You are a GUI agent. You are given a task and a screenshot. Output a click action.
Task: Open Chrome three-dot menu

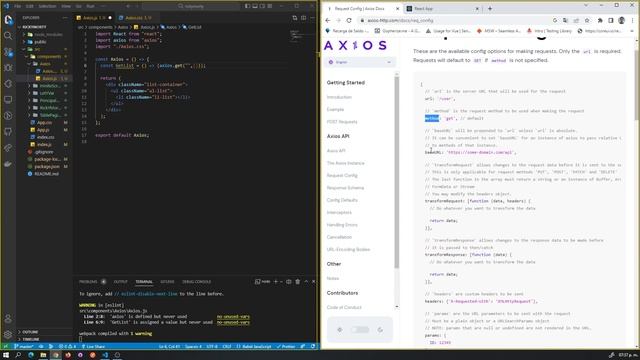click(x=633, y=20)
